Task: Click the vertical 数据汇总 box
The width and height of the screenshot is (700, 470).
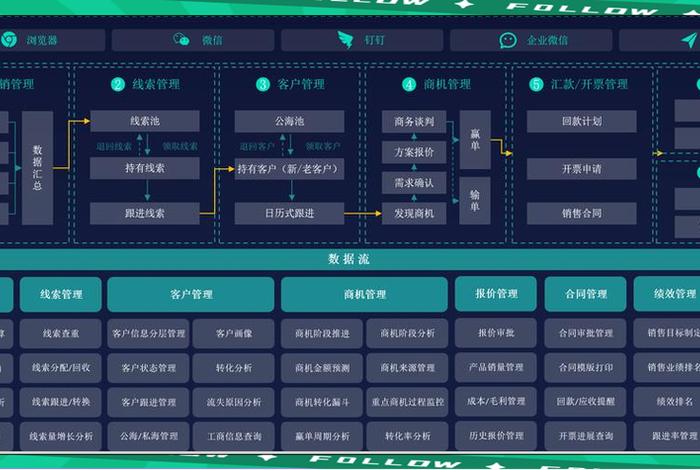Action: 38,168
